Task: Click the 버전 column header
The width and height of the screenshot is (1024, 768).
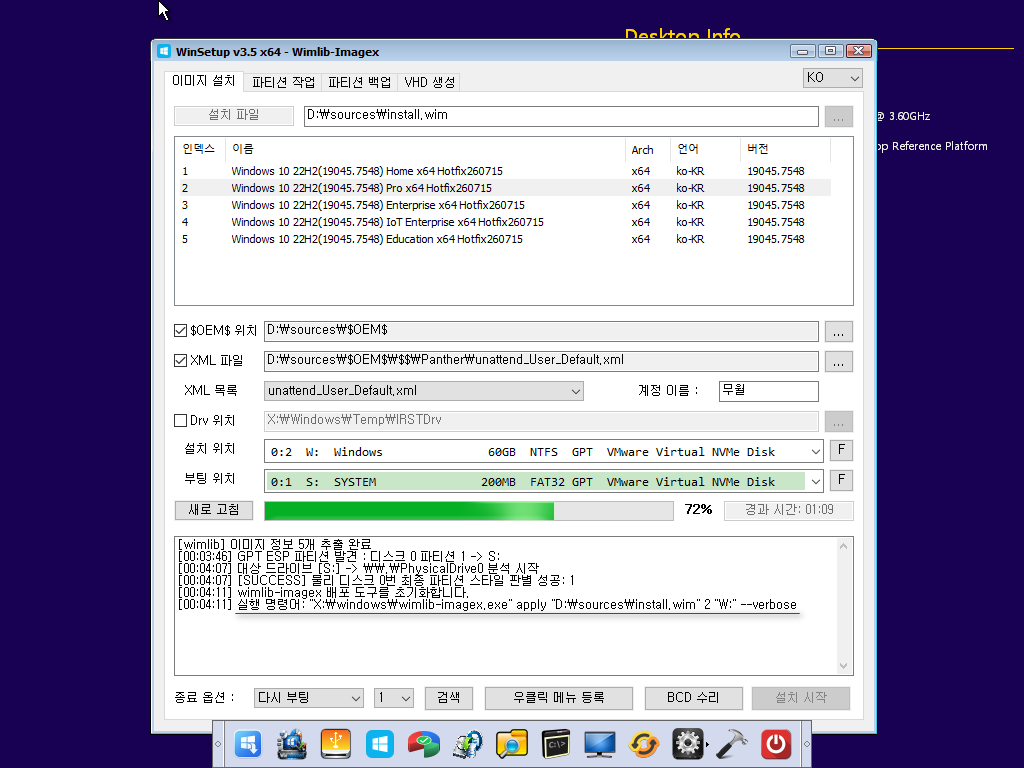Action: point(786,150)
